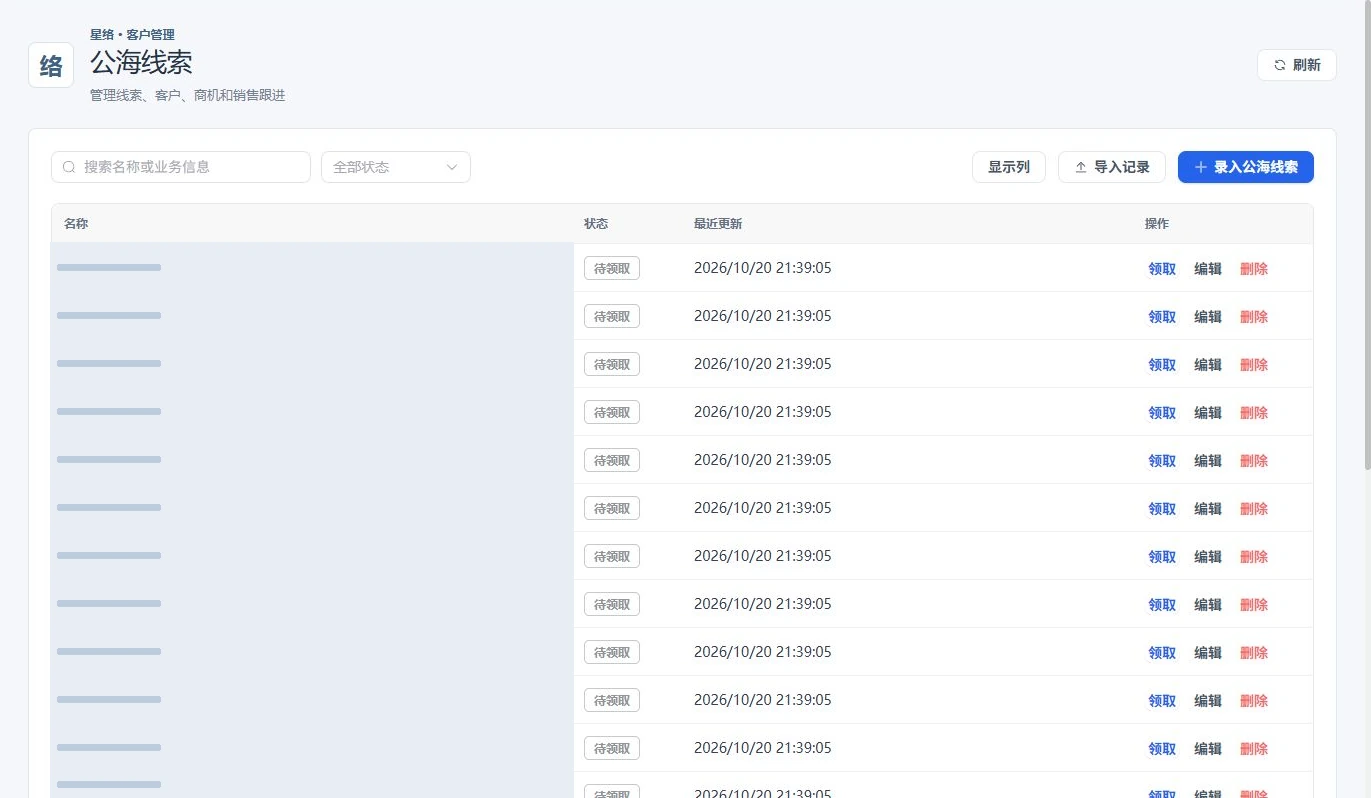
Task: Click 删除 in the first table row
Action: pos(1254,269)
